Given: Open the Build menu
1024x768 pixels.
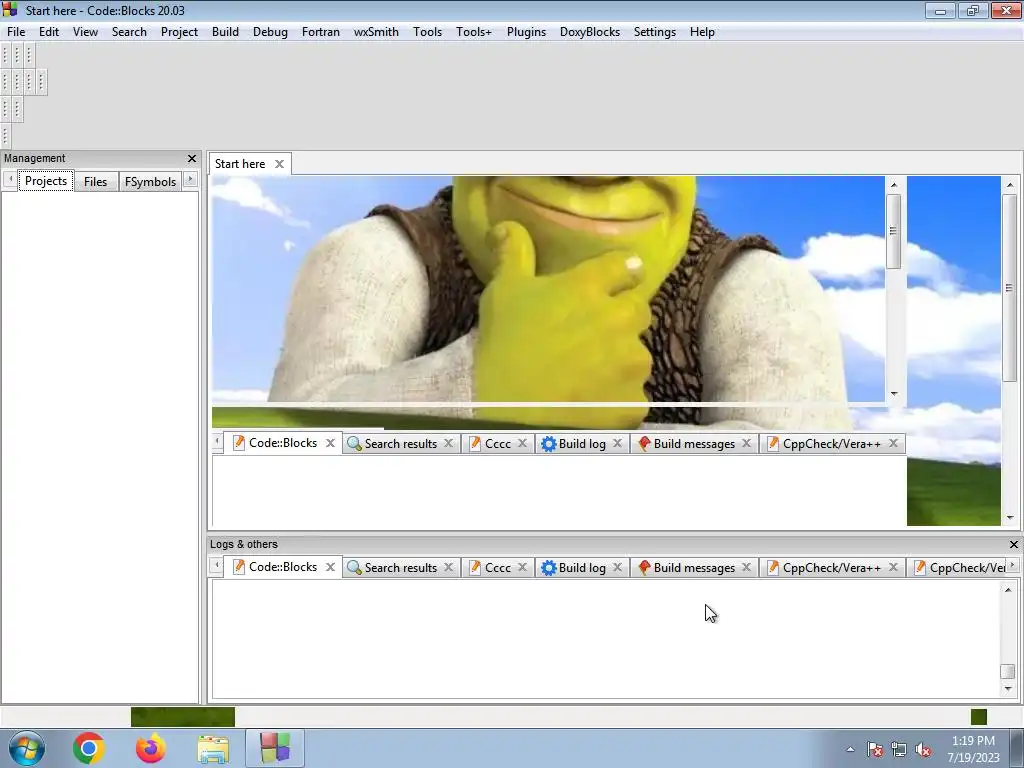Looking at the screenshot, I should tap(225, 32).
